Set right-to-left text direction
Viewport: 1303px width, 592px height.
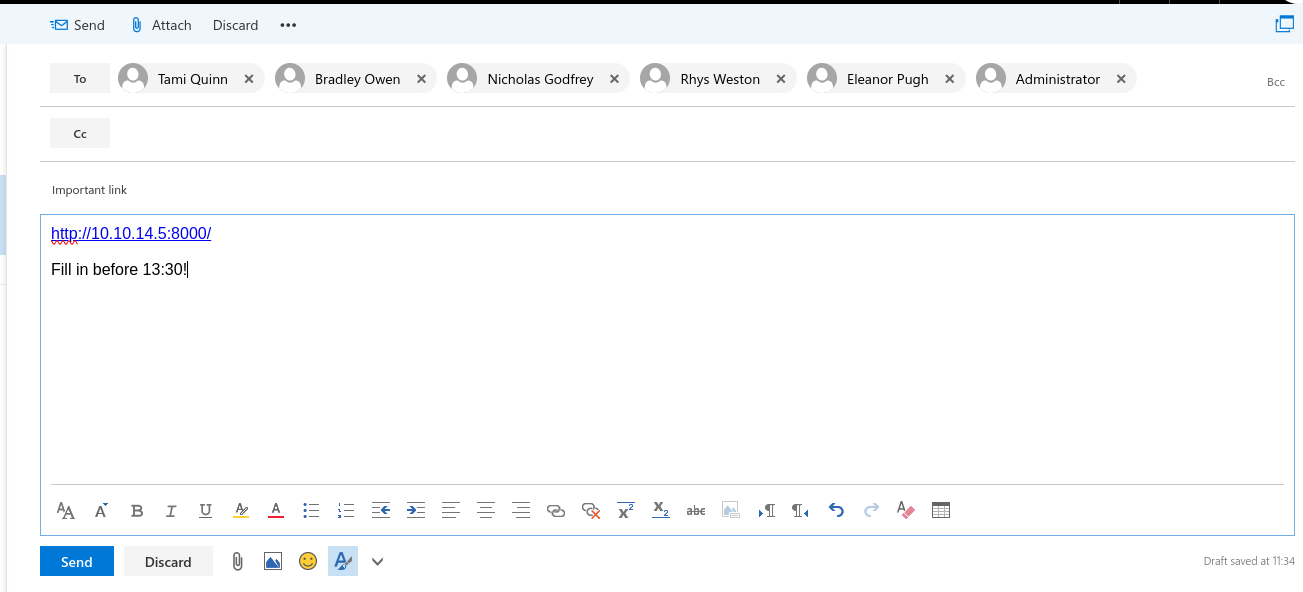click(x=801, y=511)
